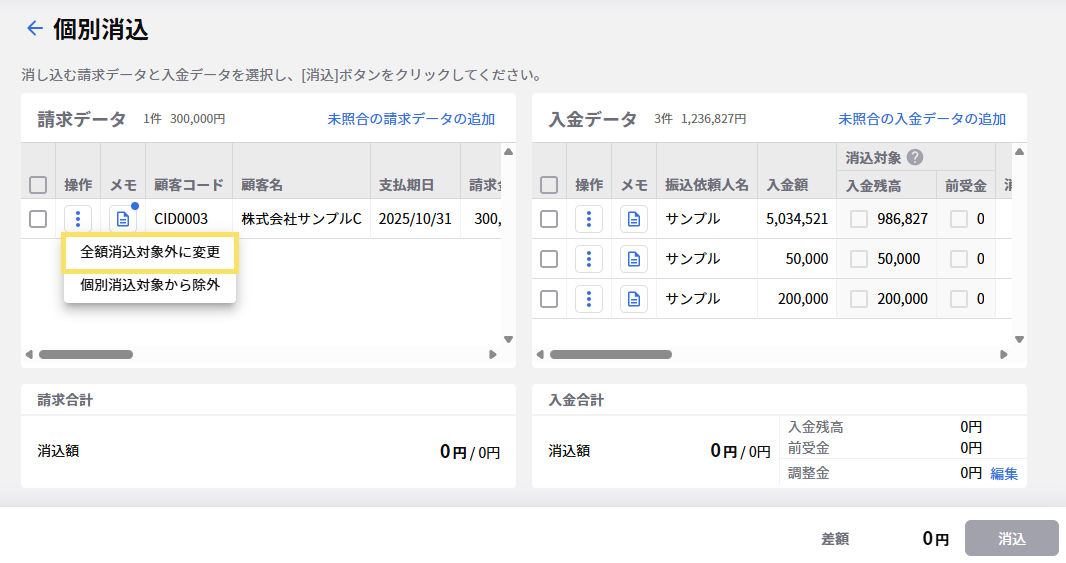
Task: Open the three-dot menu for the 5,034,521 payment
Action: pyautogui.click(x=589, y=219)
